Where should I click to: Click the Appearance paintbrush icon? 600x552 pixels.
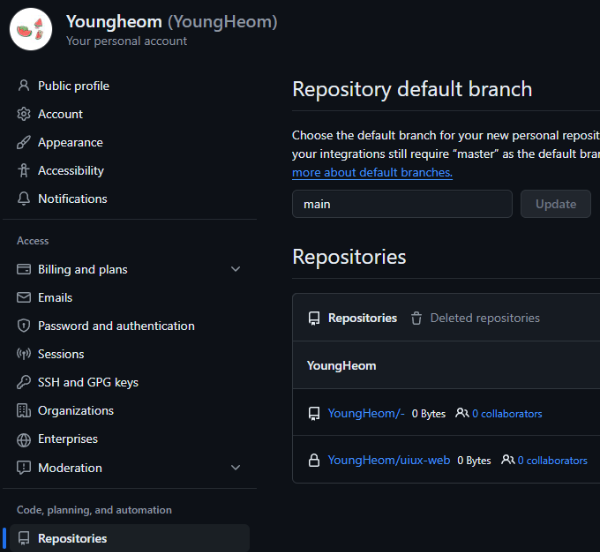coord(24,142)
